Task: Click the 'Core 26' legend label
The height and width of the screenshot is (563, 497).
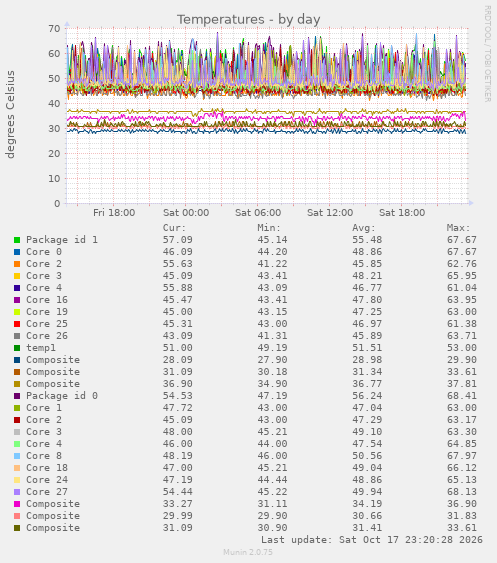Action: (x=47, y=336)
